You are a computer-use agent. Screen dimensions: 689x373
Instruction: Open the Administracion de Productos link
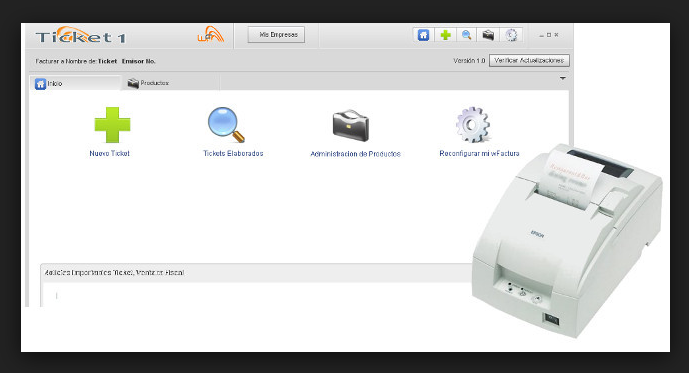pos(355,154)
